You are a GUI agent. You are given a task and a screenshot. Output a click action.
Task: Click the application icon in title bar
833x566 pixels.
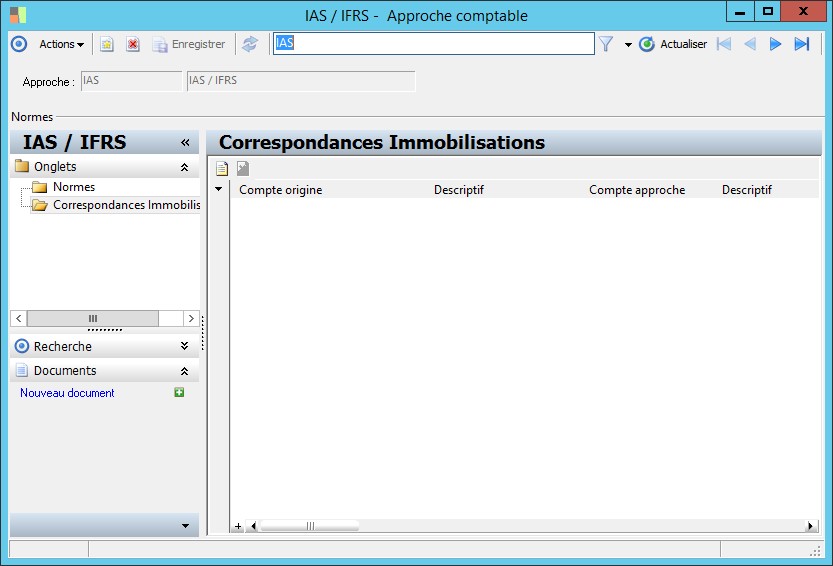pos(18,15)
